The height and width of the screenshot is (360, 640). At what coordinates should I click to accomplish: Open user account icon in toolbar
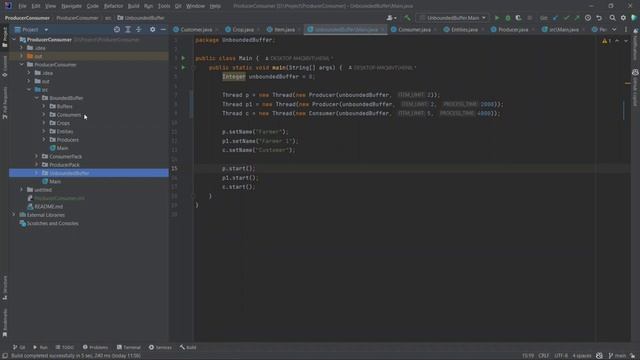point(391,18)
